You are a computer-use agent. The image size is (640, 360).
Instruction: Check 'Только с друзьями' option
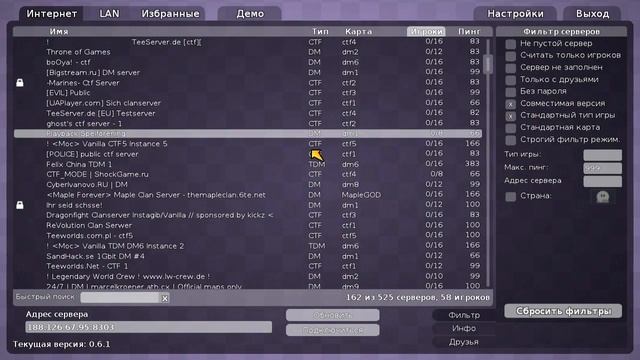pos(510,80)
